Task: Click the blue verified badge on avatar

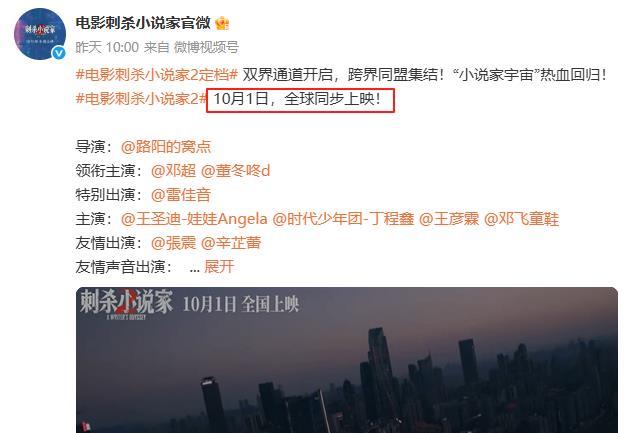Action: [x=60, y=53]
